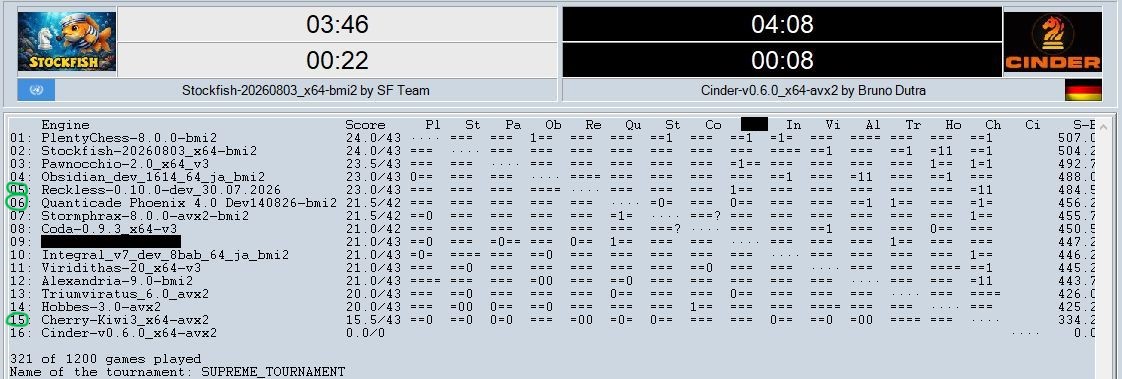Select engine row Integral_v7_dev_8bab_64_ja_bmi2
Image resolution: width=1122 pixels, height=379 pixels.
(551, 255)
